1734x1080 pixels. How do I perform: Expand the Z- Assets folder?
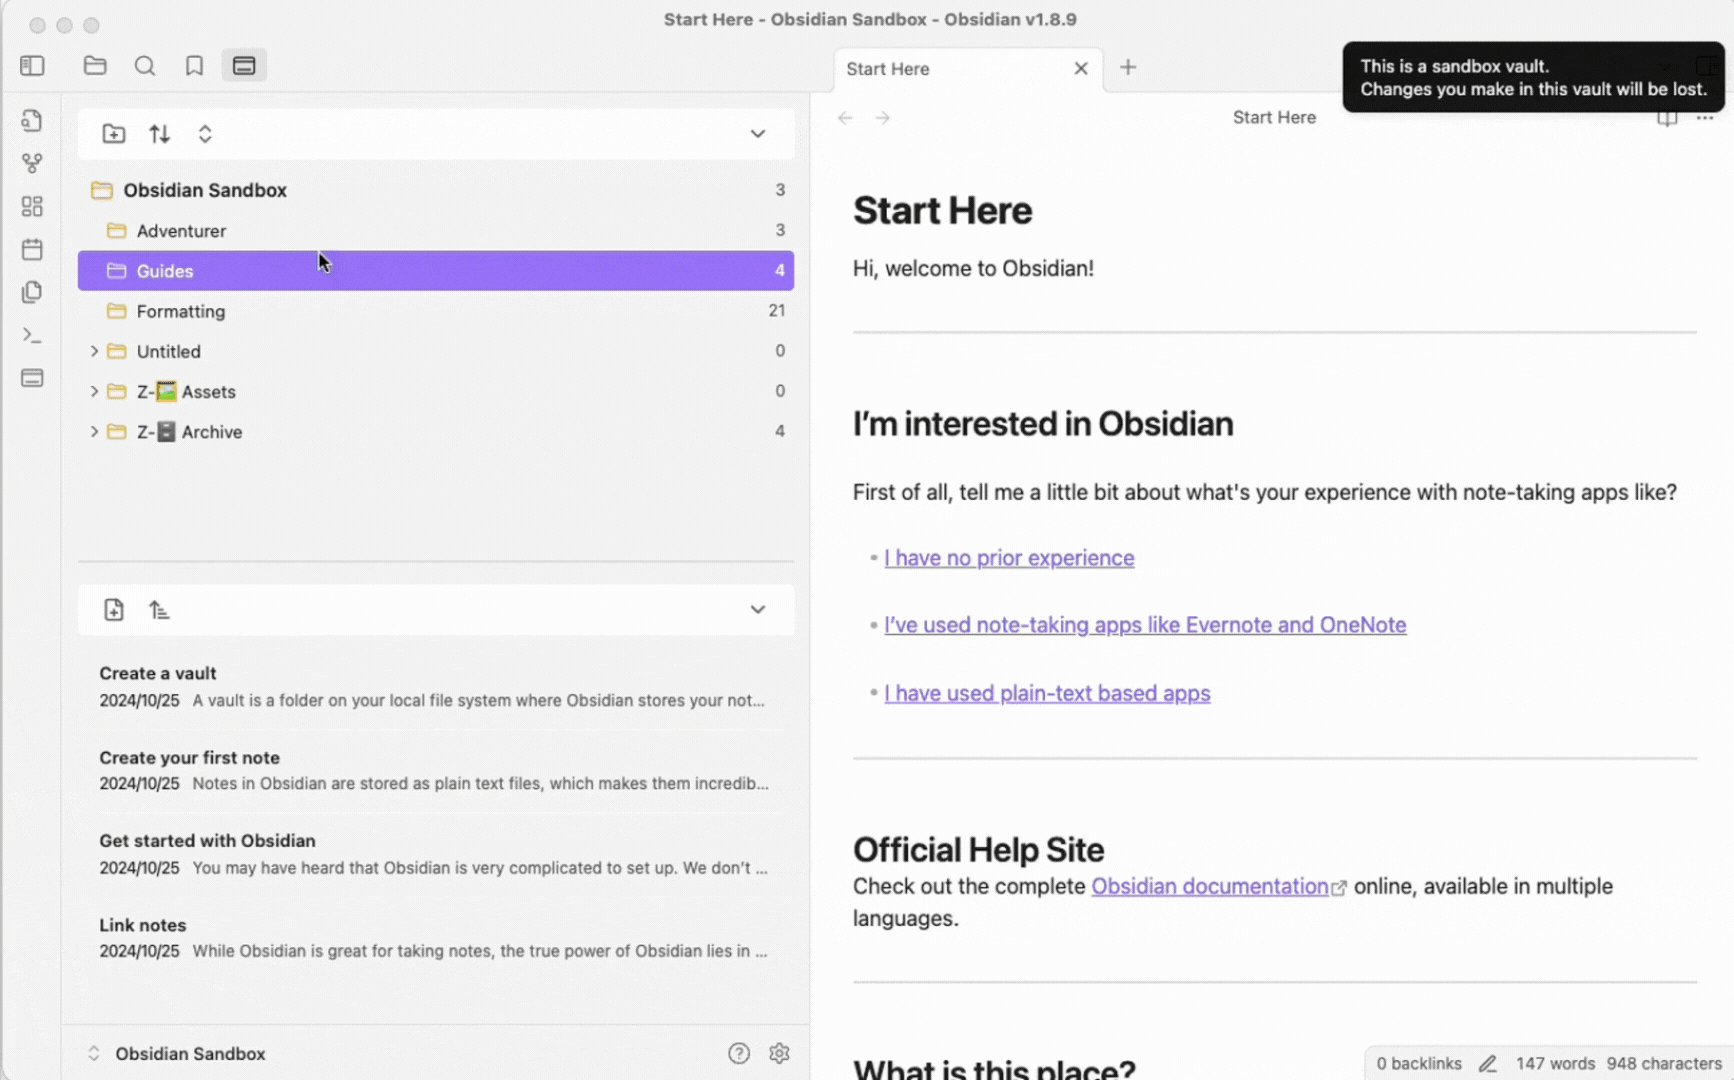point(94,391)
